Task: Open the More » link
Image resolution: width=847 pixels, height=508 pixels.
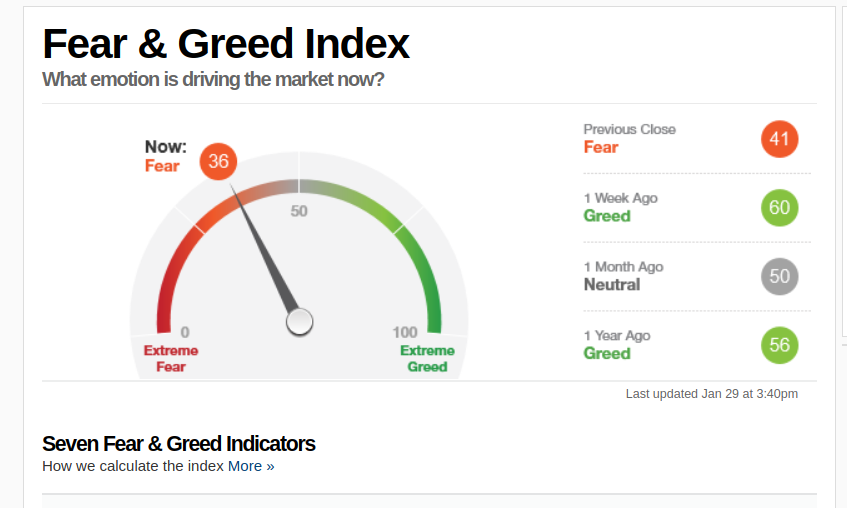Action: click(x=251, y=466)
